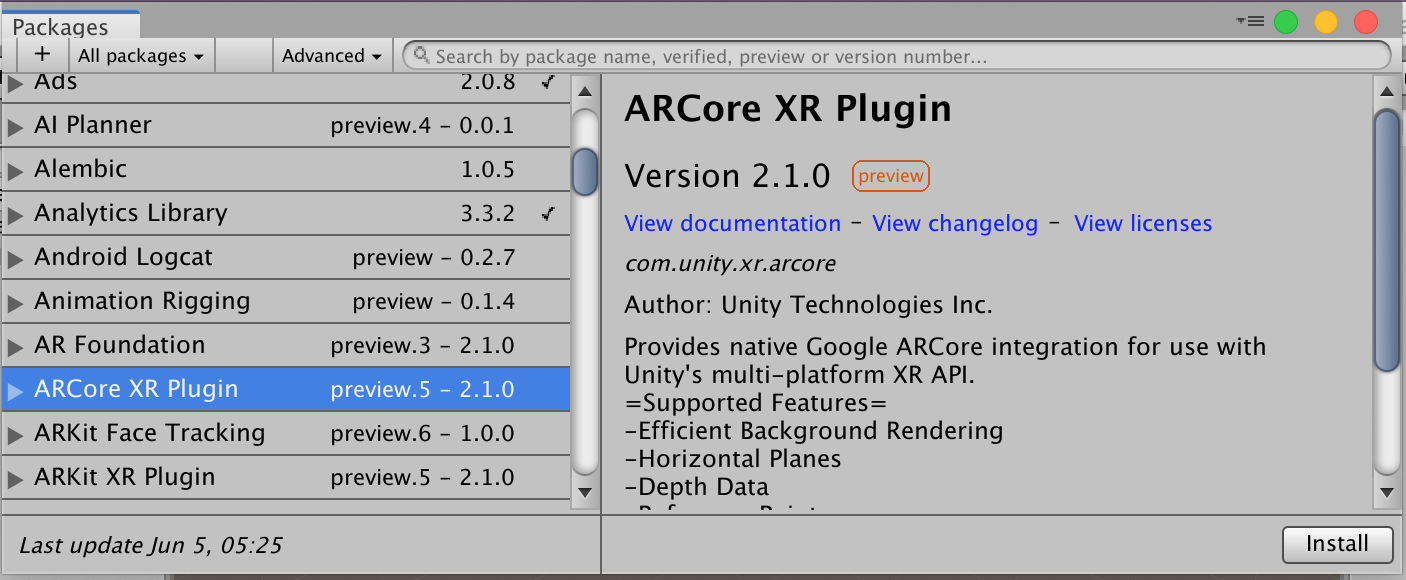Click Animation Rigging version preview - 0.1.4
Image resolution: width=1406 pixels, height=580 pixels.
click(x=434, y=302)
